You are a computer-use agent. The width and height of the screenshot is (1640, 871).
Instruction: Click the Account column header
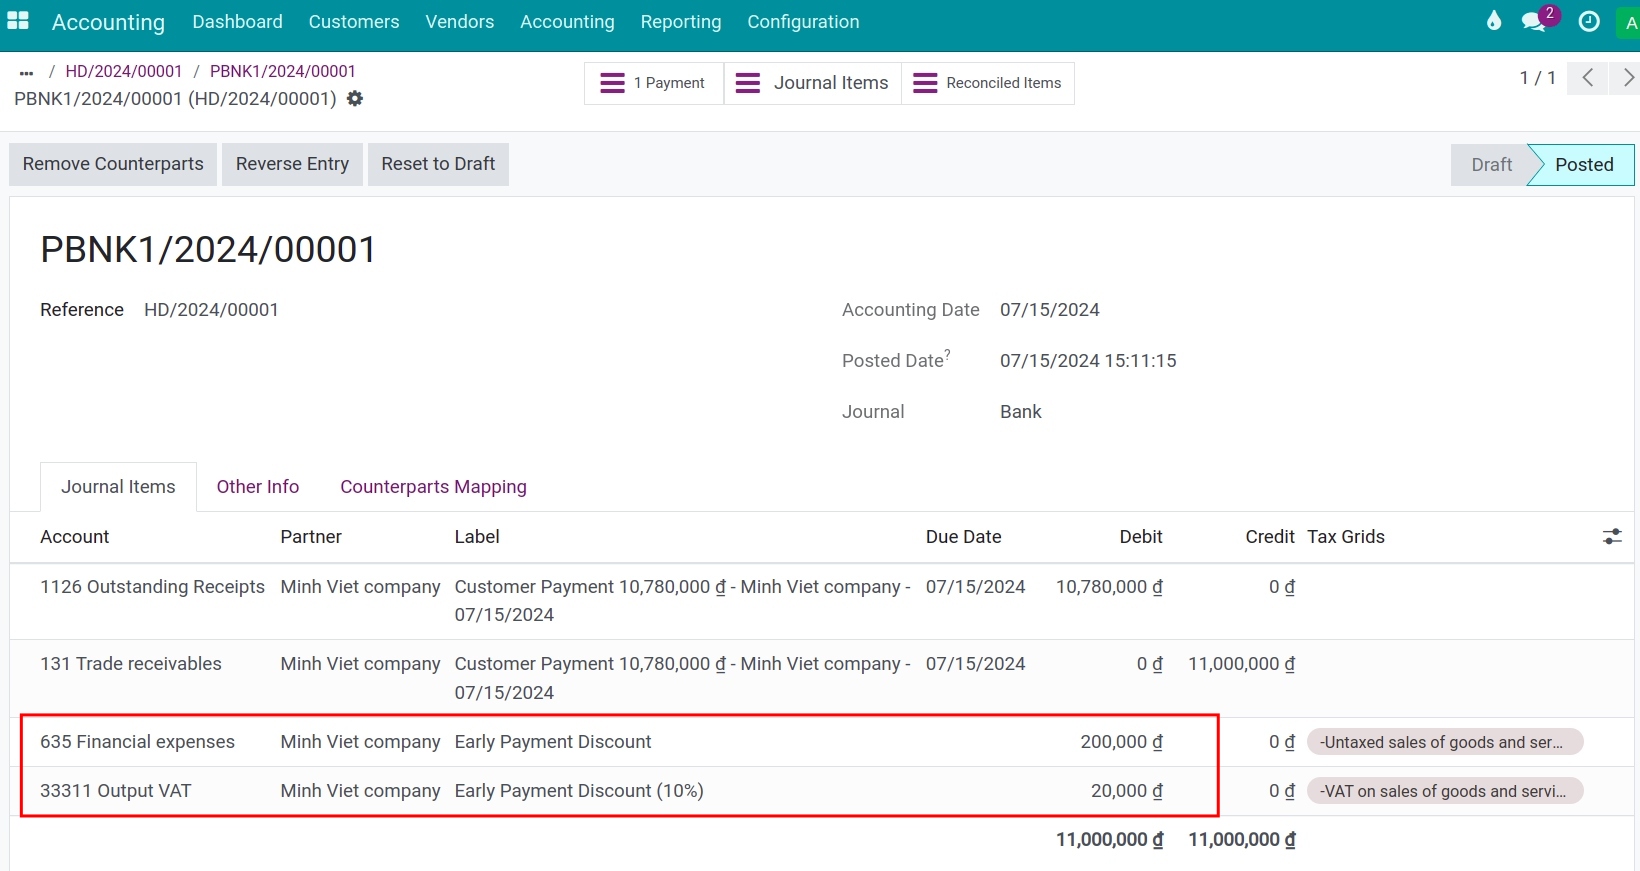(x=75, y=537)
